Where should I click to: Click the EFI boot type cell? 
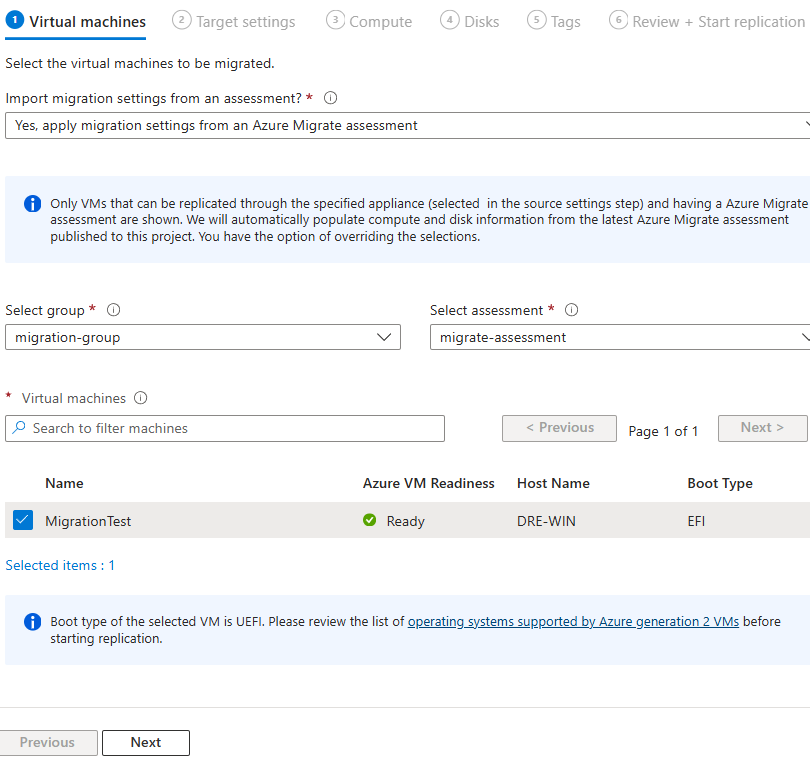[x=696, y=521]
